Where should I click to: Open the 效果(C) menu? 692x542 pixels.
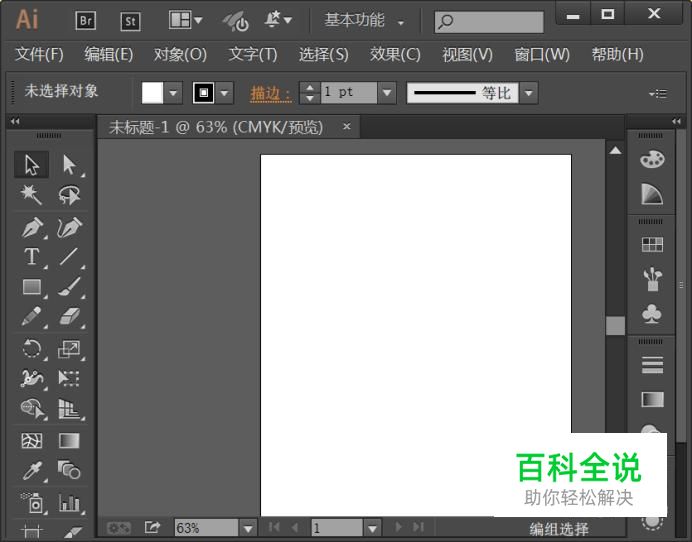pyautogui.click(x=395, y=54)
